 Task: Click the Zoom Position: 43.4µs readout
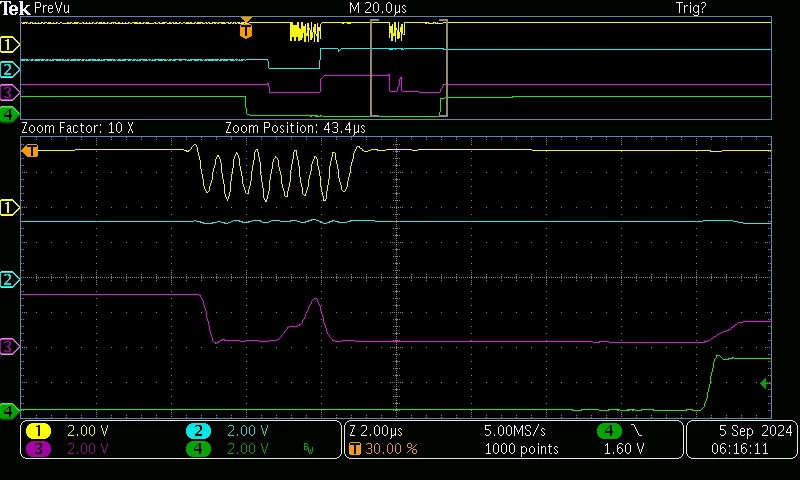295,128
